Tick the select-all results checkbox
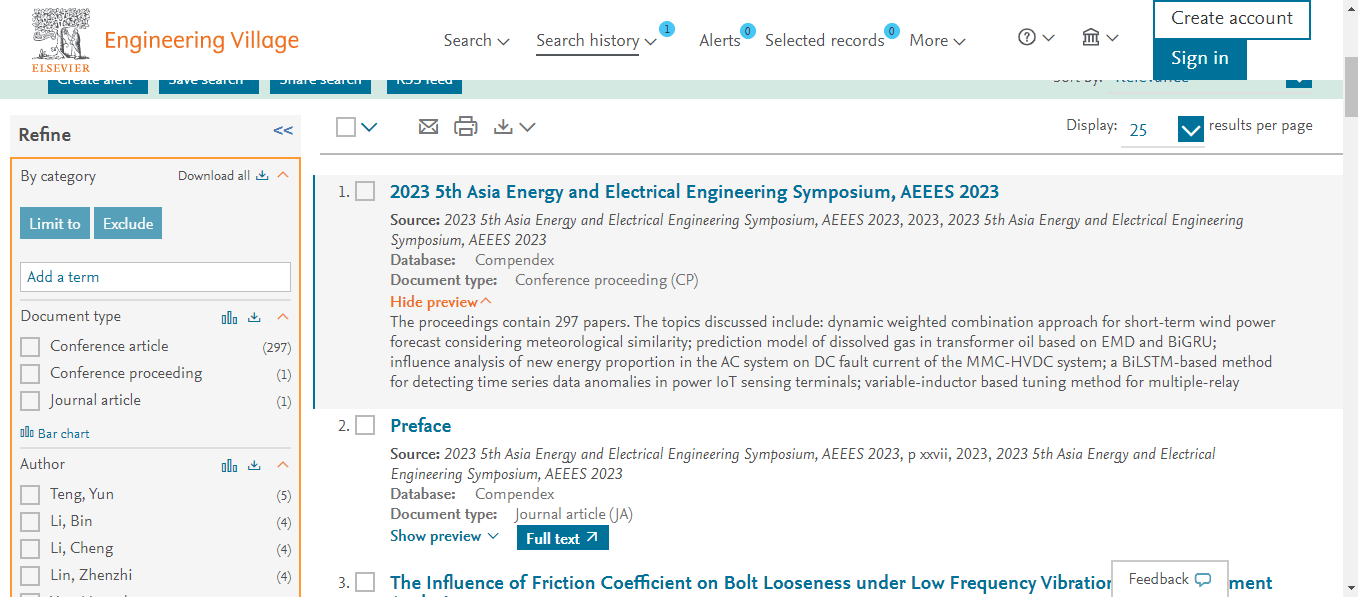The image size is (1358, 597). 346,127
